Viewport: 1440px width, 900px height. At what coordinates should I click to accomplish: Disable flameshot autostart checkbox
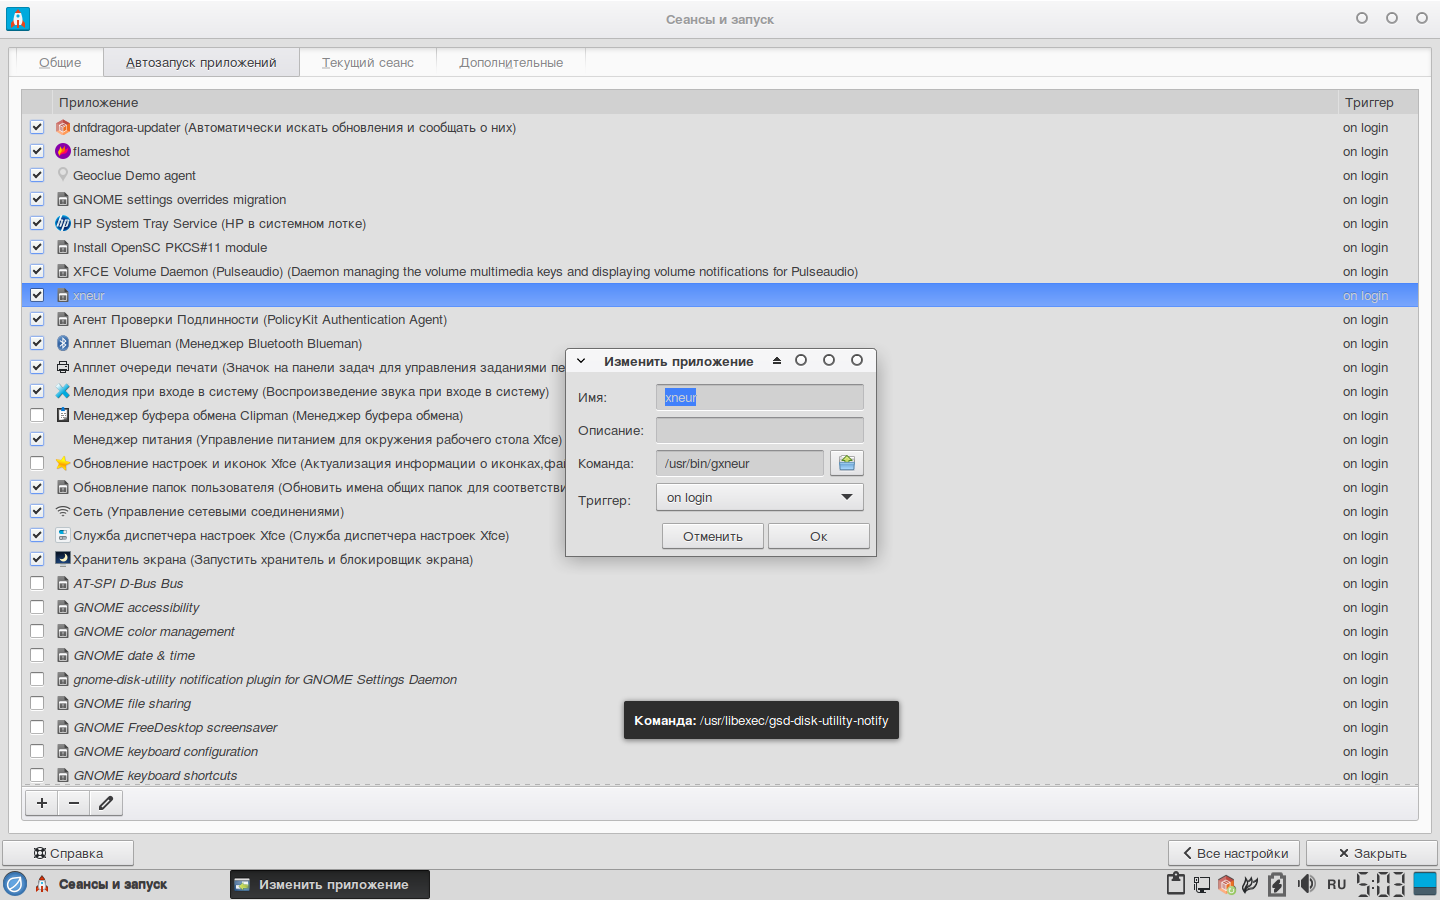(37, 152)
